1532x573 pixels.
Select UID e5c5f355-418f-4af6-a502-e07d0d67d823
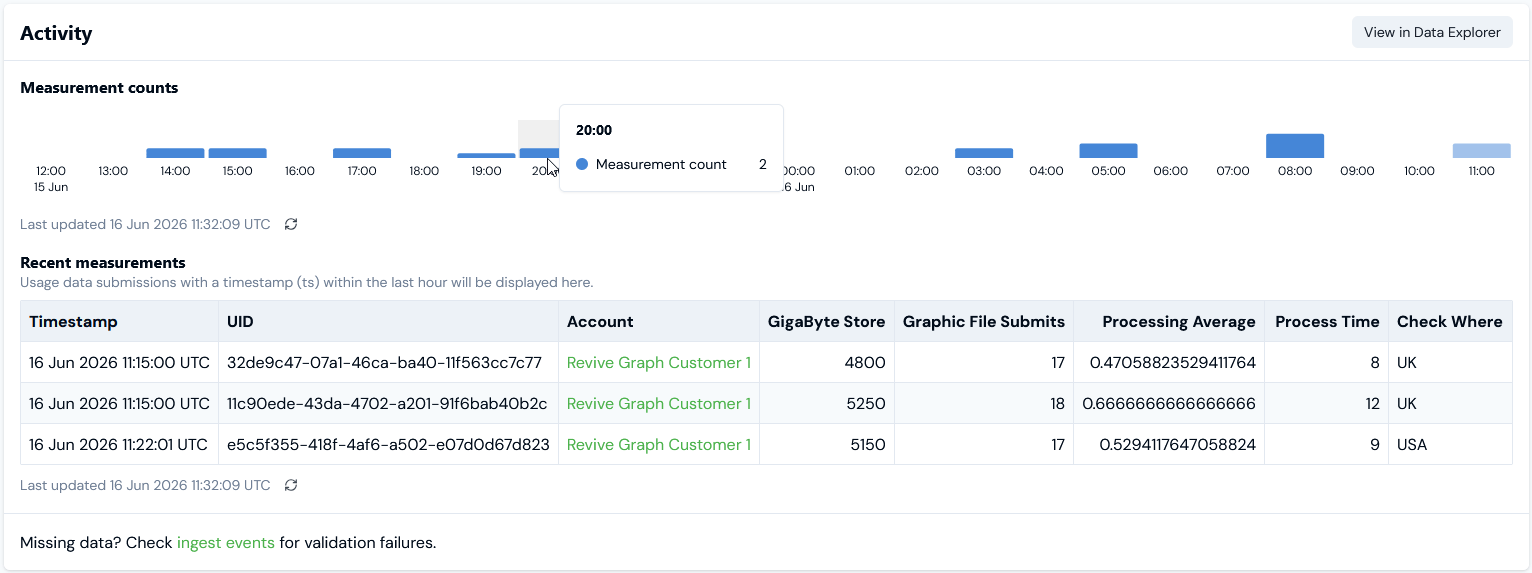(388, 445)
